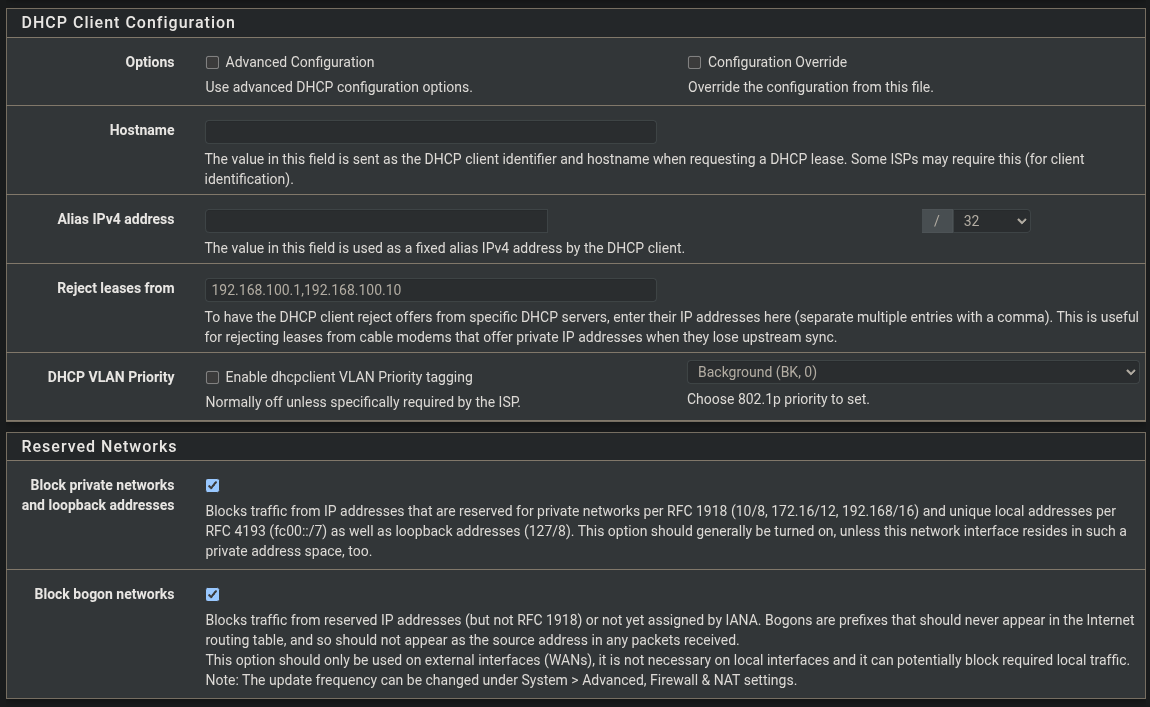Click into the Reject leases from field

click(430, 289)
